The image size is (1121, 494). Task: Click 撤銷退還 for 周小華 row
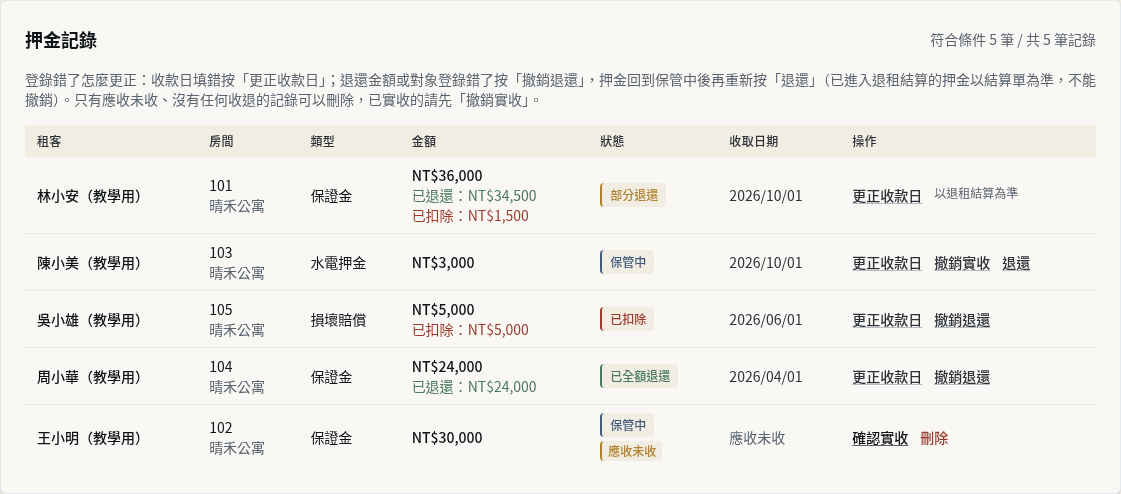click(x=962, y=377)
